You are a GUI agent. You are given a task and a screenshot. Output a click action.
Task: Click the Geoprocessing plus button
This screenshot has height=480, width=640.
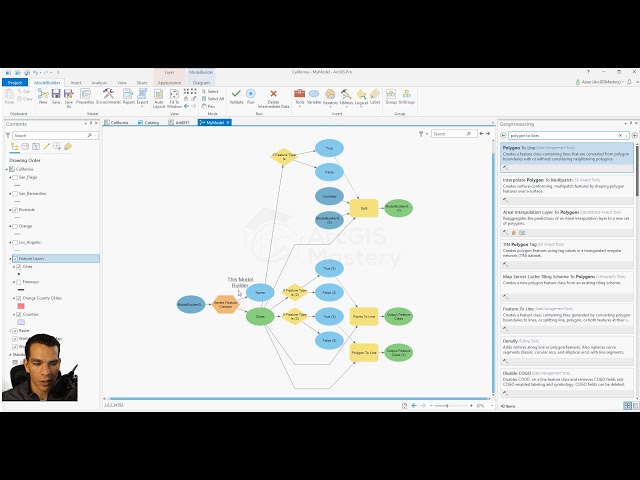[x=634, y=136]
